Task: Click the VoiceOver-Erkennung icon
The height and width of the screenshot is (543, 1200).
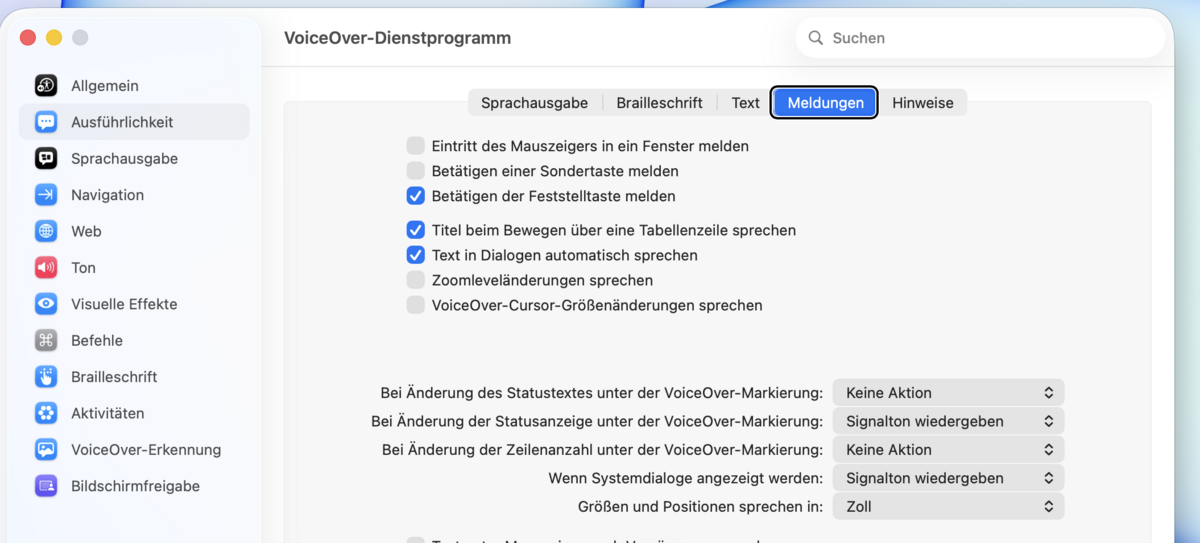Action: point(46,450)
